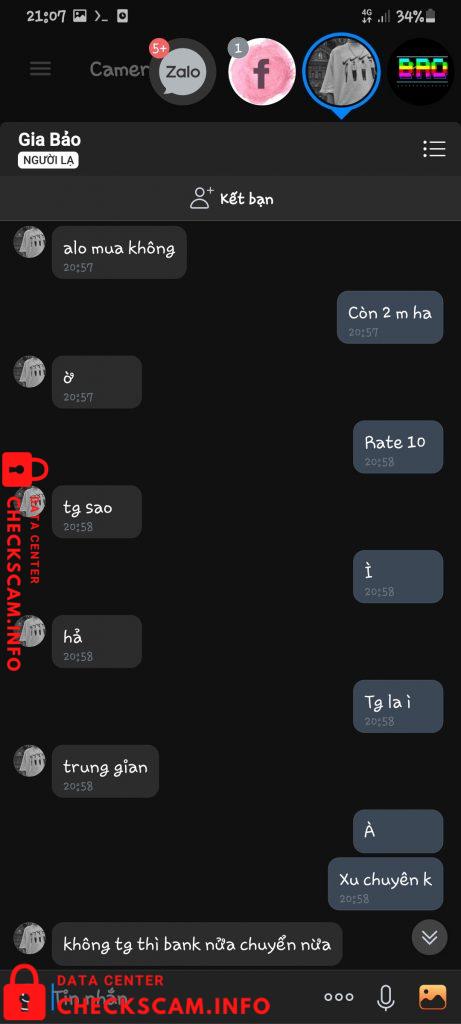
Task: Open the image gallery picker icon
Action: (x=432, y=997)
